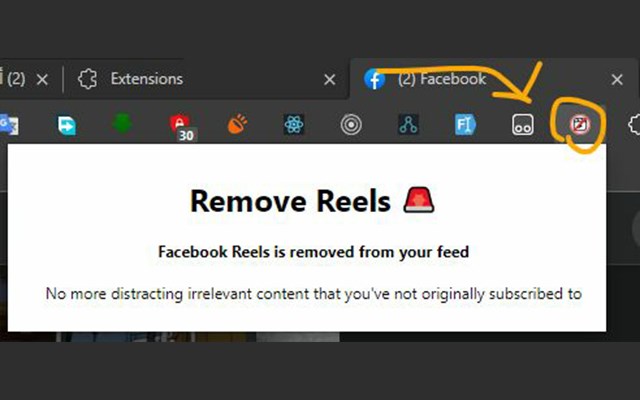Click the green extension icon
This screenshot has height=400, width=640.
122,124
